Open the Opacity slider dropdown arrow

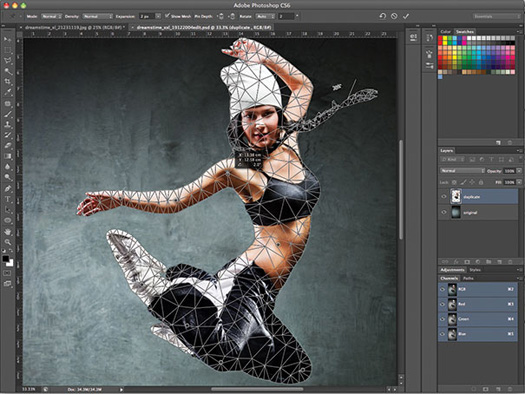[519, 171]
